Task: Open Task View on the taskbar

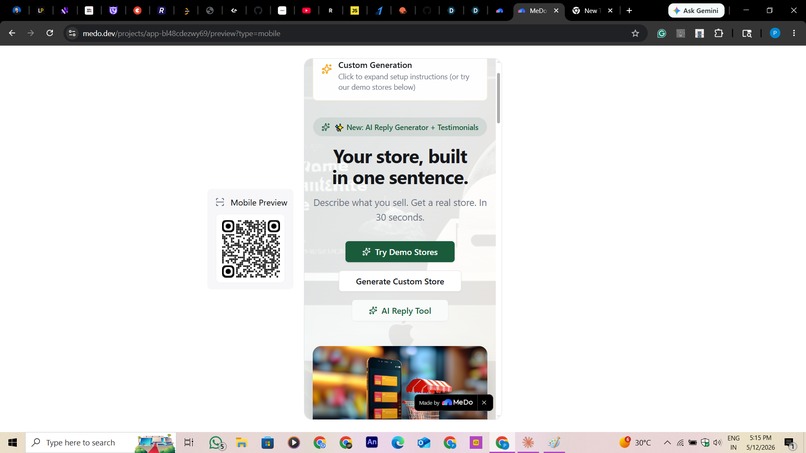Action: coord(189,442)
